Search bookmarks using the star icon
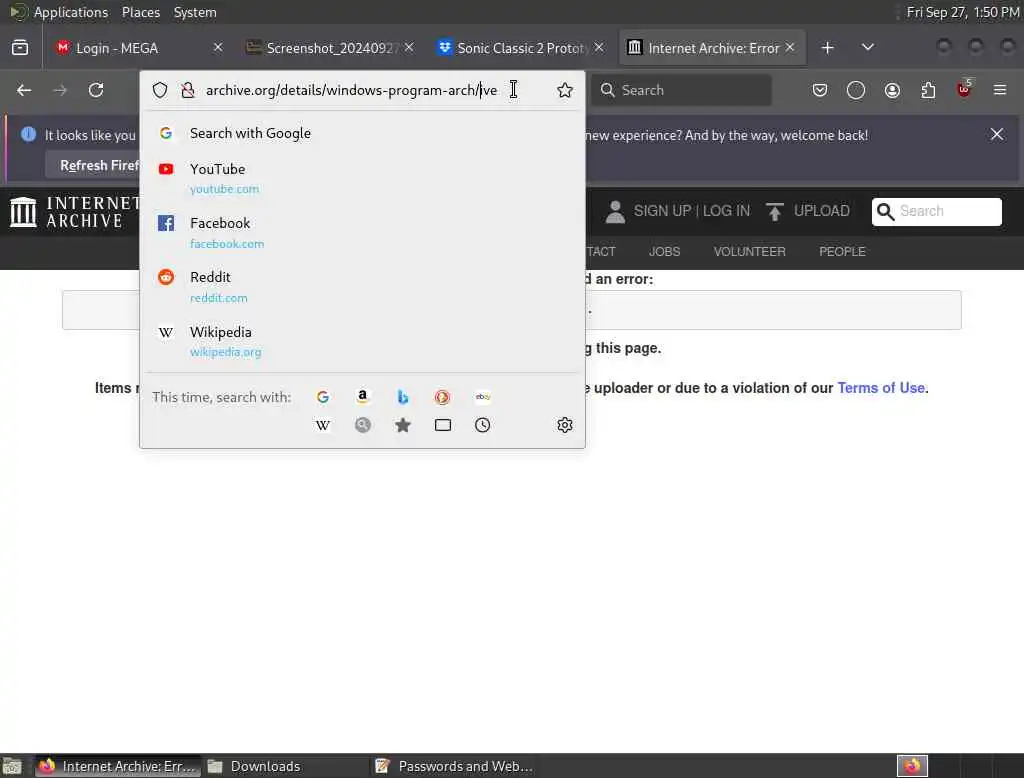Image resolution: width=1024 pixels, height=778 pixels. pos(403,425)
